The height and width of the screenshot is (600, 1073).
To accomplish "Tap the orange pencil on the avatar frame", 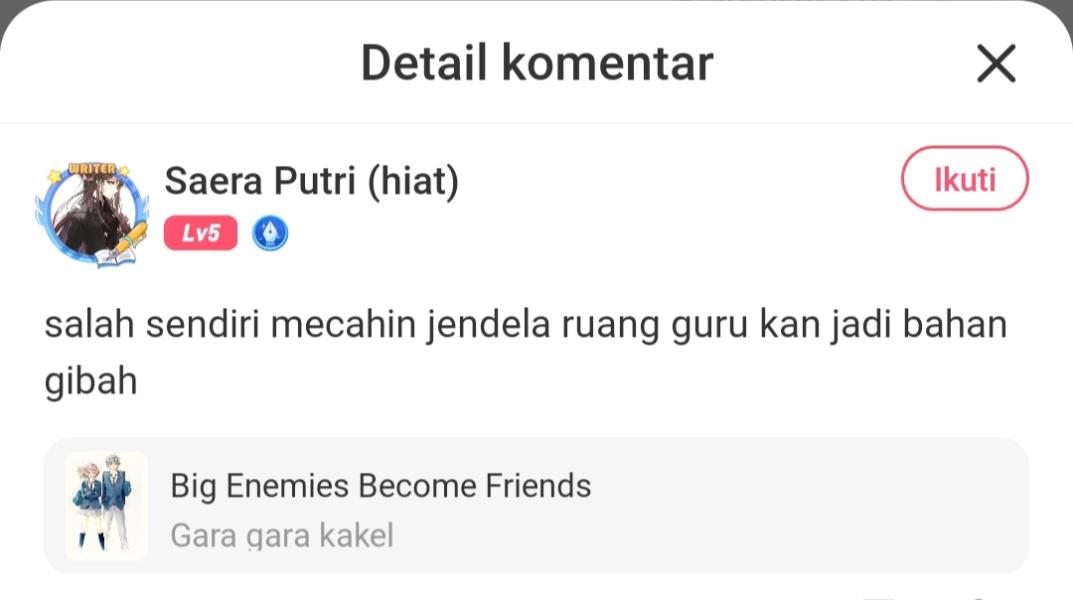I will point(131,237).
